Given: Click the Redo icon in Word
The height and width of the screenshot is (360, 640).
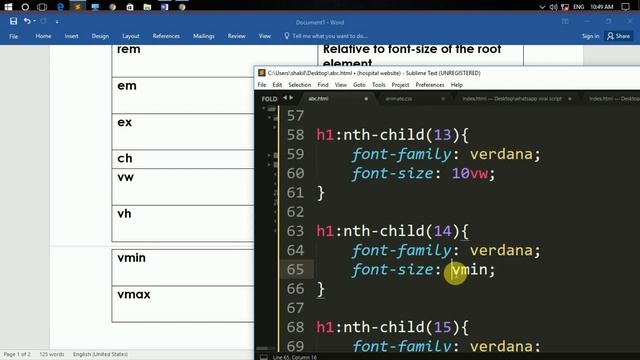Looking at the screenshot, I should click(43, 21).
